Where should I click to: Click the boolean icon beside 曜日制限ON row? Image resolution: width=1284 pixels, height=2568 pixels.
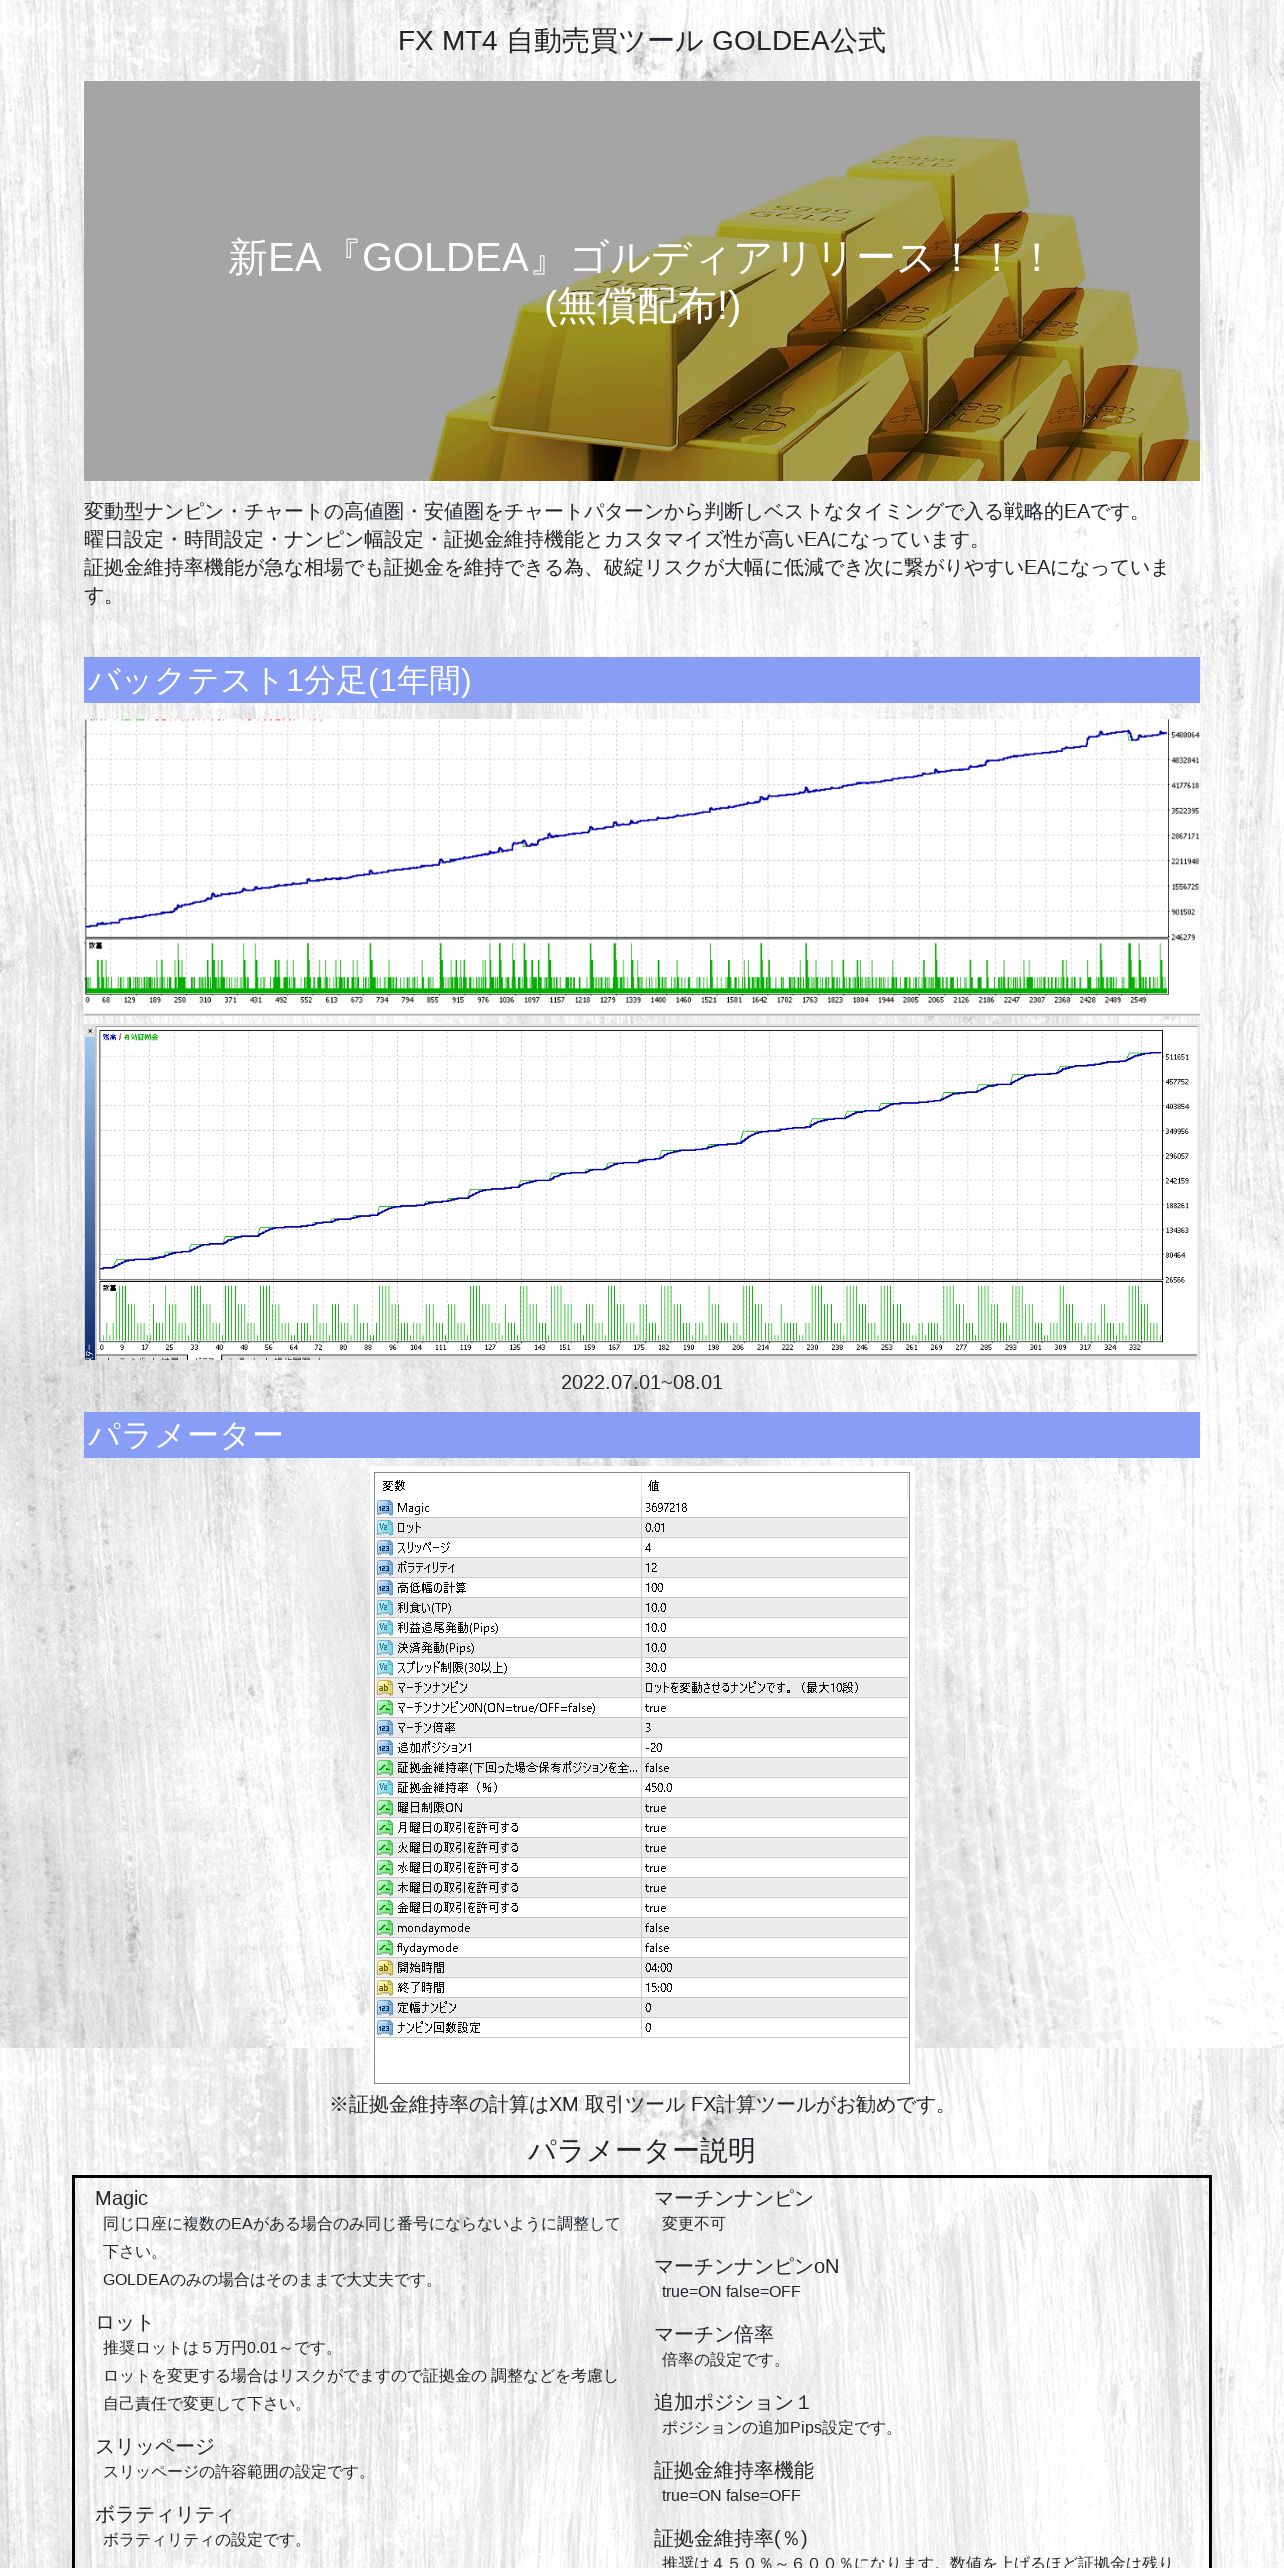tap(384, 1808)
